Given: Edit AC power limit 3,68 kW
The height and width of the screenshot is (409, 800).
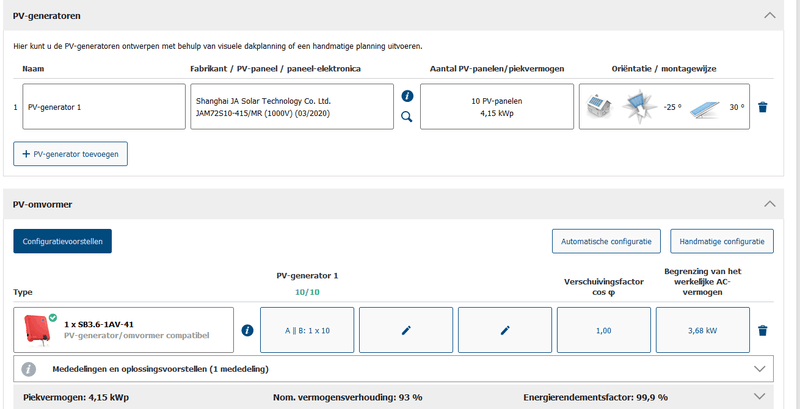Looking at the screenshot, I should pos(703,330).
